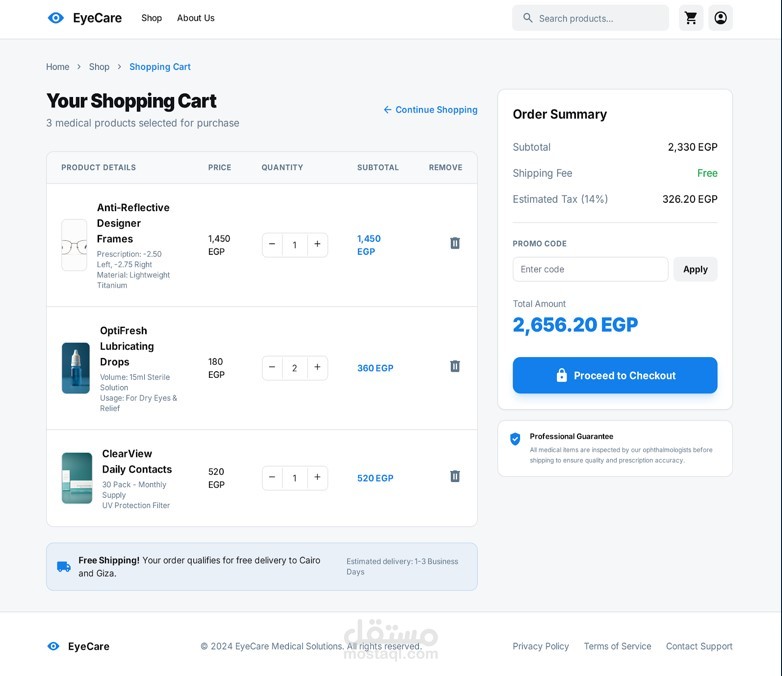Click Continue Shopping link
Viewport: 782px width, 676px height.
pos(430,110)
